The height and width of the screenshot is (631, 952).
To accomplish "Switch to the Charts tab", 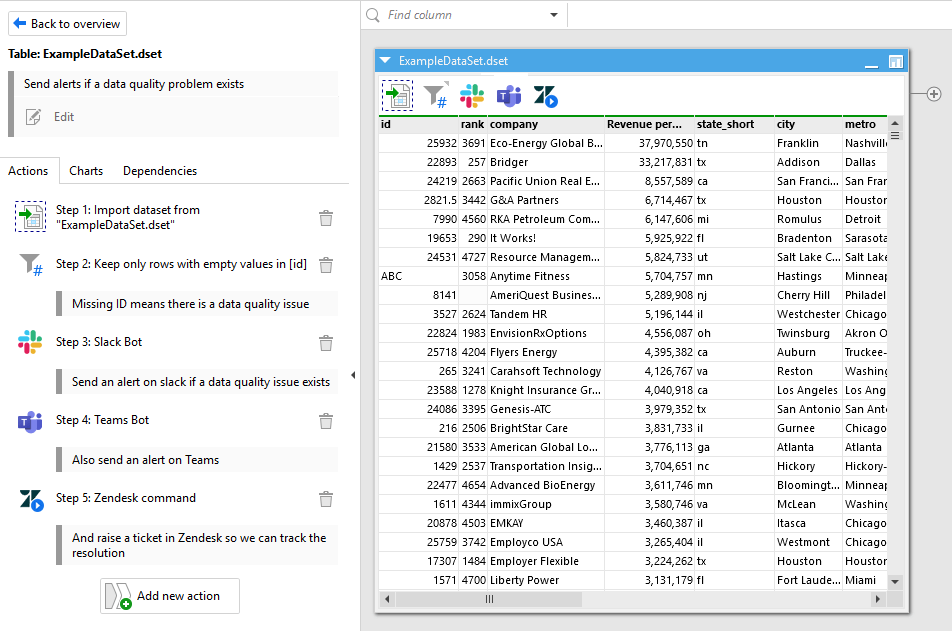I will click(86, 171).
